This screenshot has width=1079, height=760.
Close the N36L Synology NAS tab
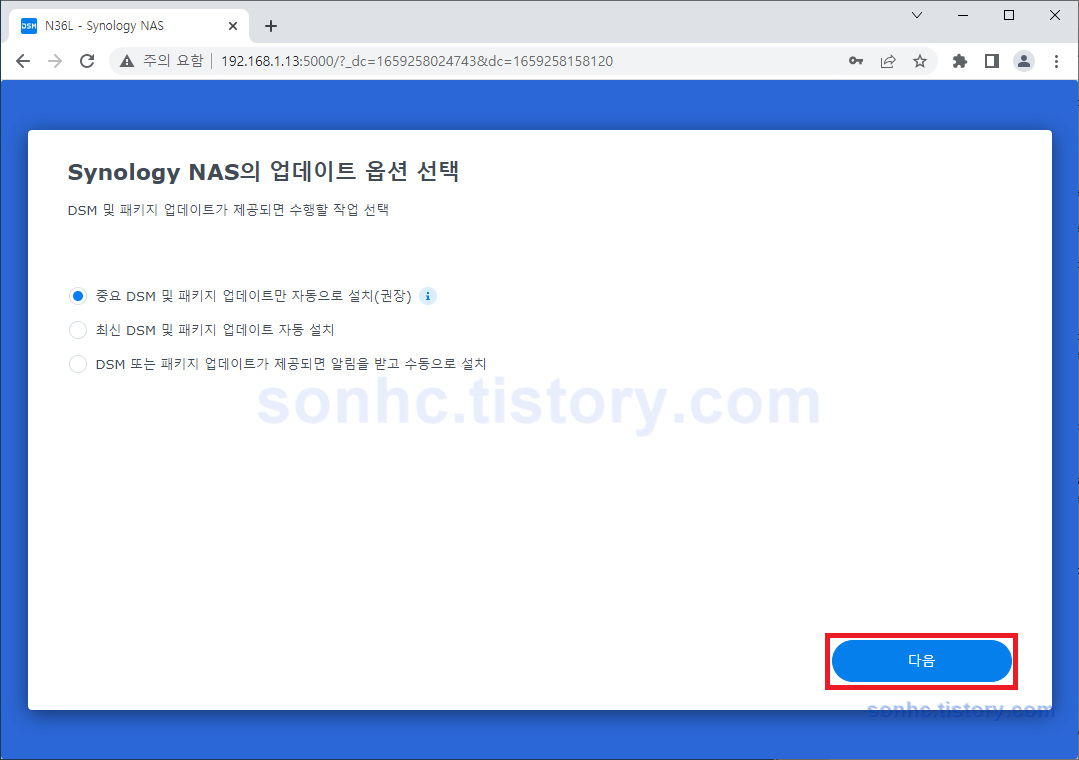(233, 26)
